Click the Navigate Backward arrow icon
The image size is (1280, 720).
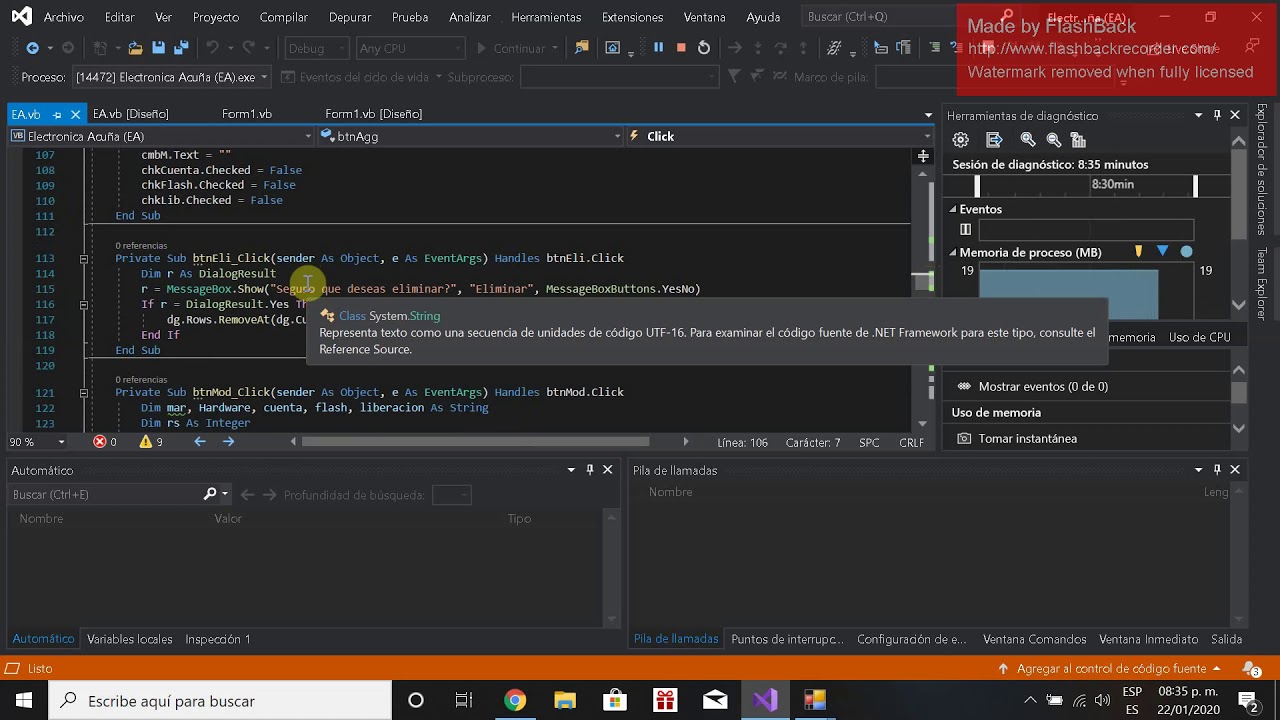click(33, 48)
